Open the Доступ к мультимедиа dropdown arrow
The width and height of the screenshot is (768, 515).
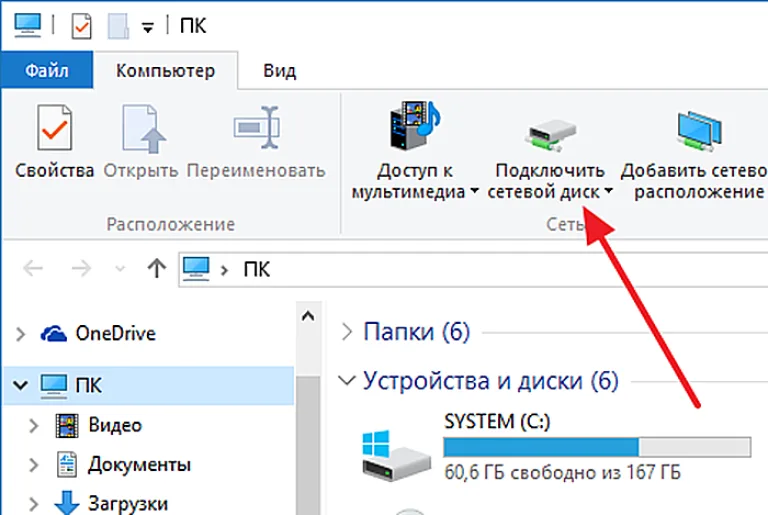[474, 191]
